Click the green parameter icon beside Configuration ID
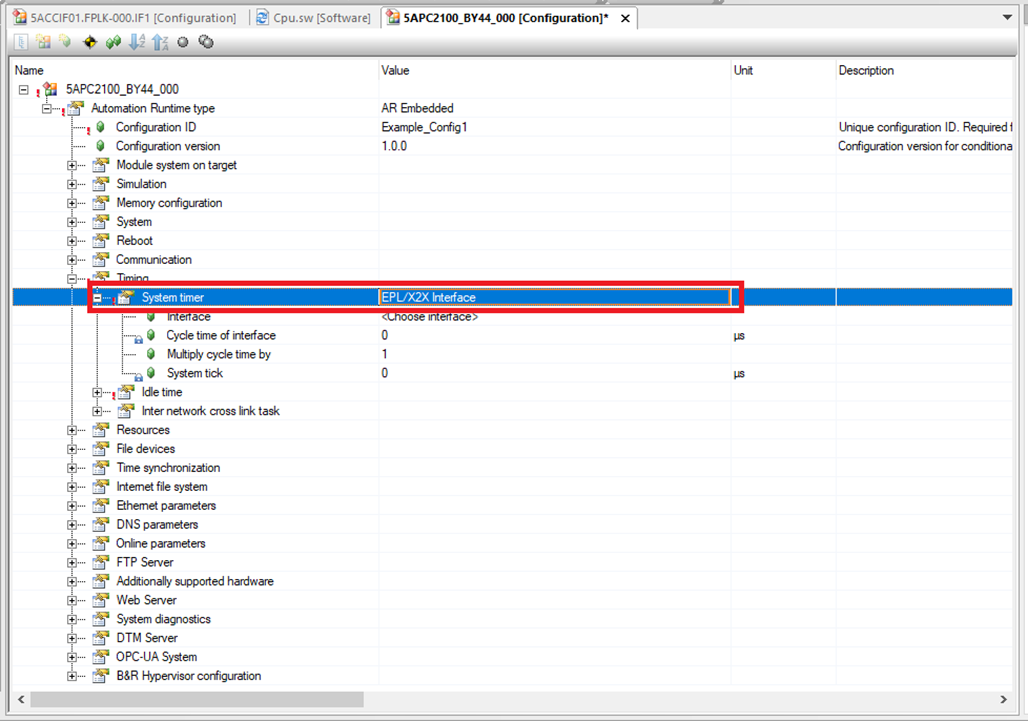Viewport: 1028px width, 721px height. tap(100, 127)
